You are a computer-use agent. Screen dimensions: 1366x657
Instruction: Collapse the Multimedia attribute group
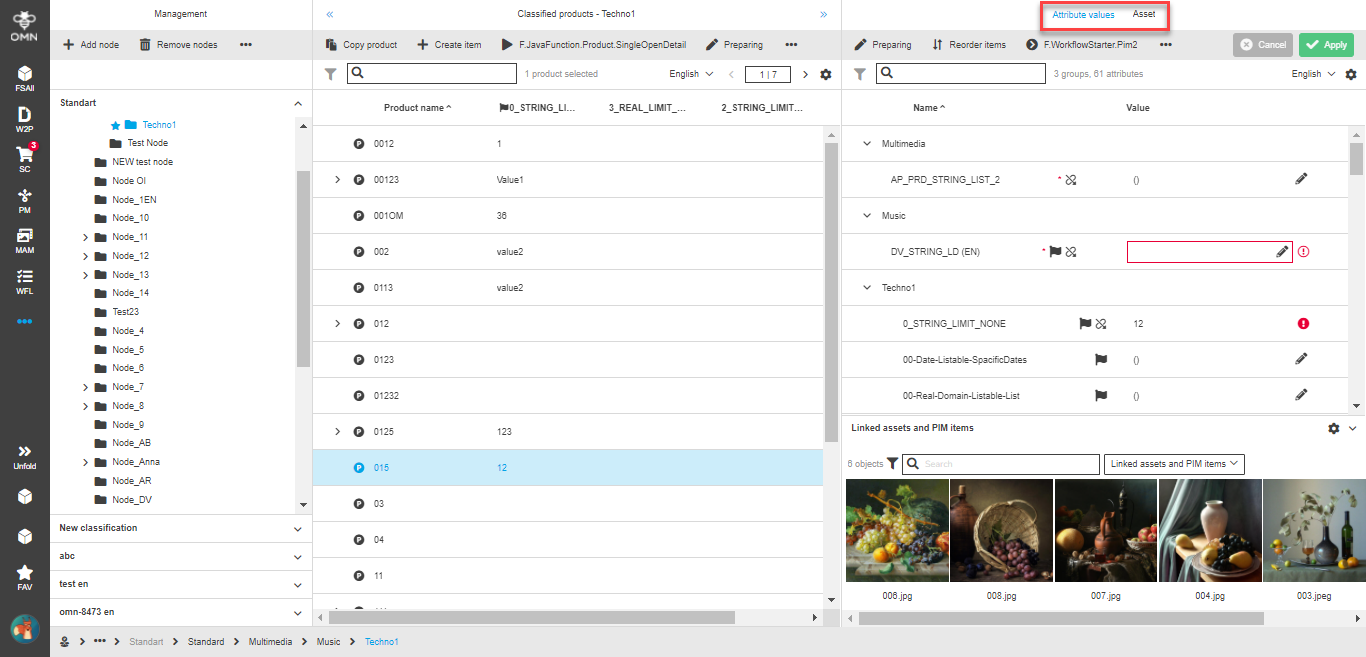tap(867, 143)
